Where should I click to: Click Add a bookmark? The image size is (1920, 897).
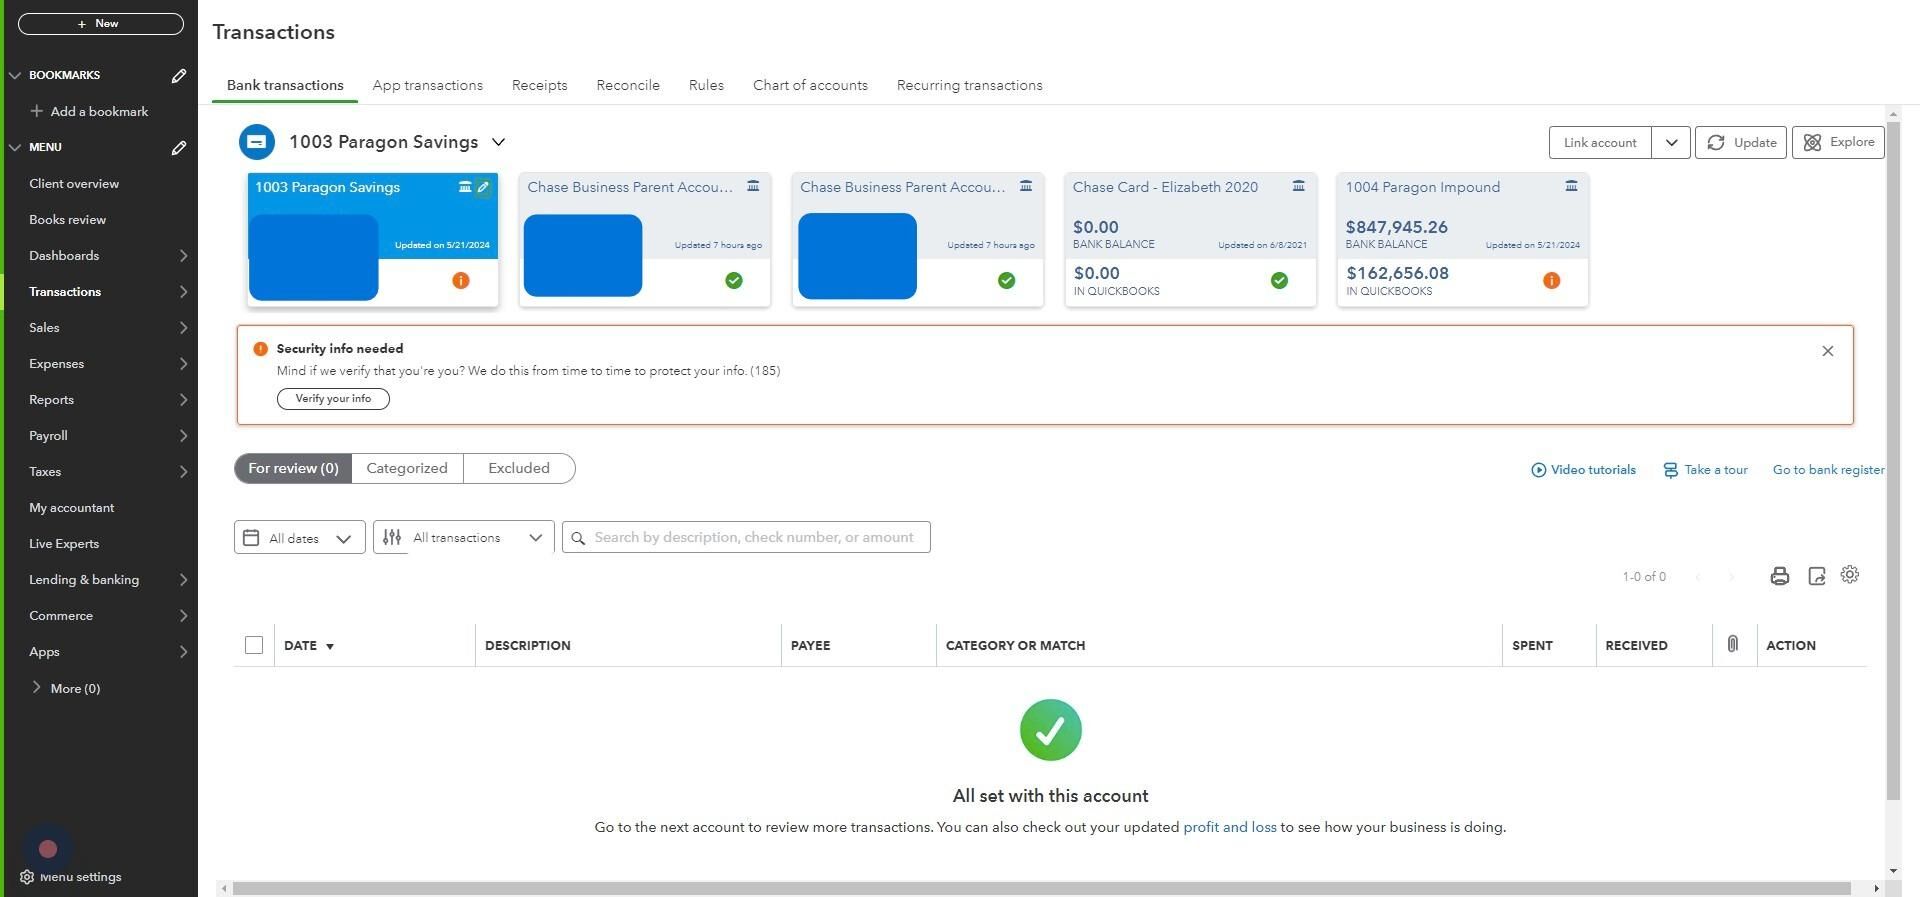coord(90,112)
